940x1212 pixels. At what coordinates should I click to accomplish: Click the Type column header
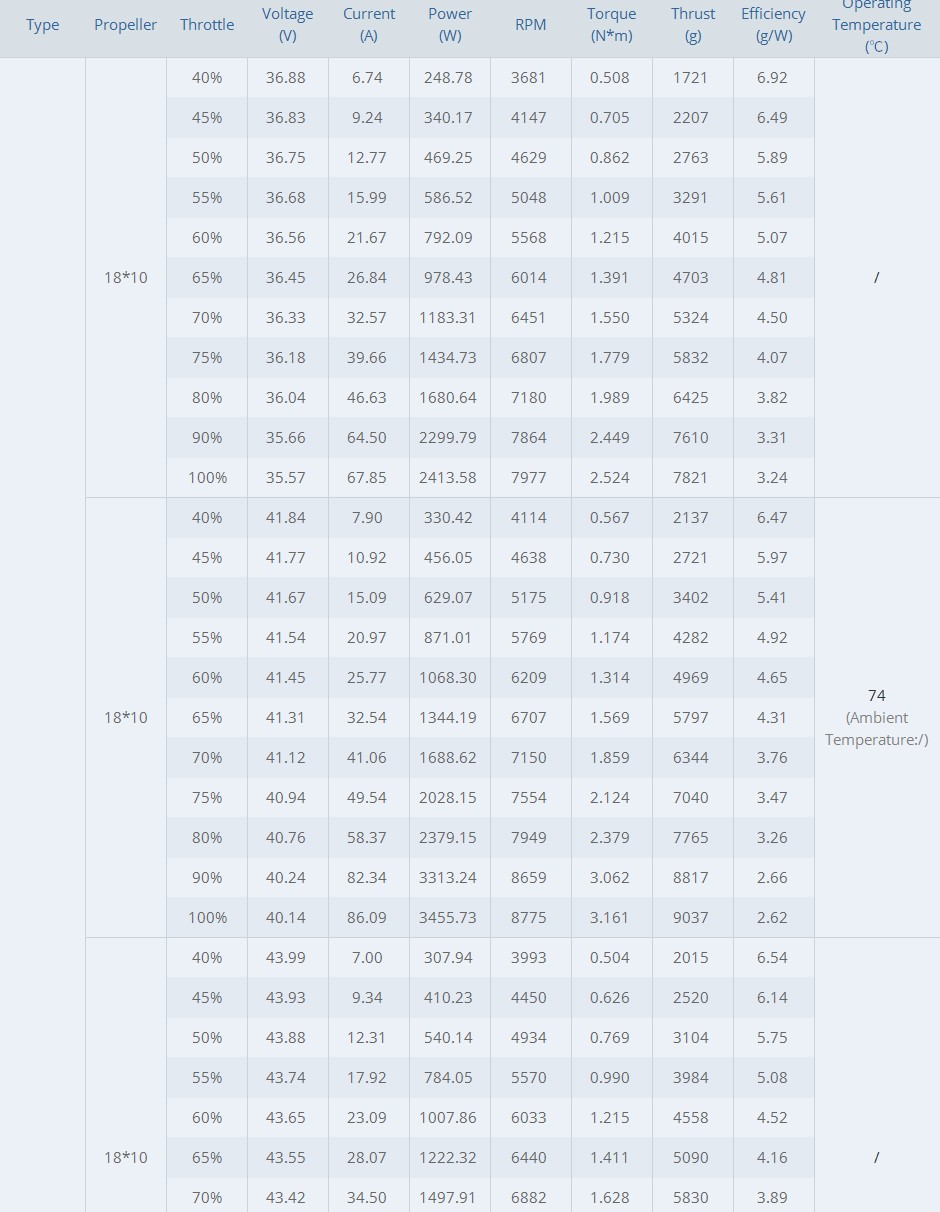(42, 25)
